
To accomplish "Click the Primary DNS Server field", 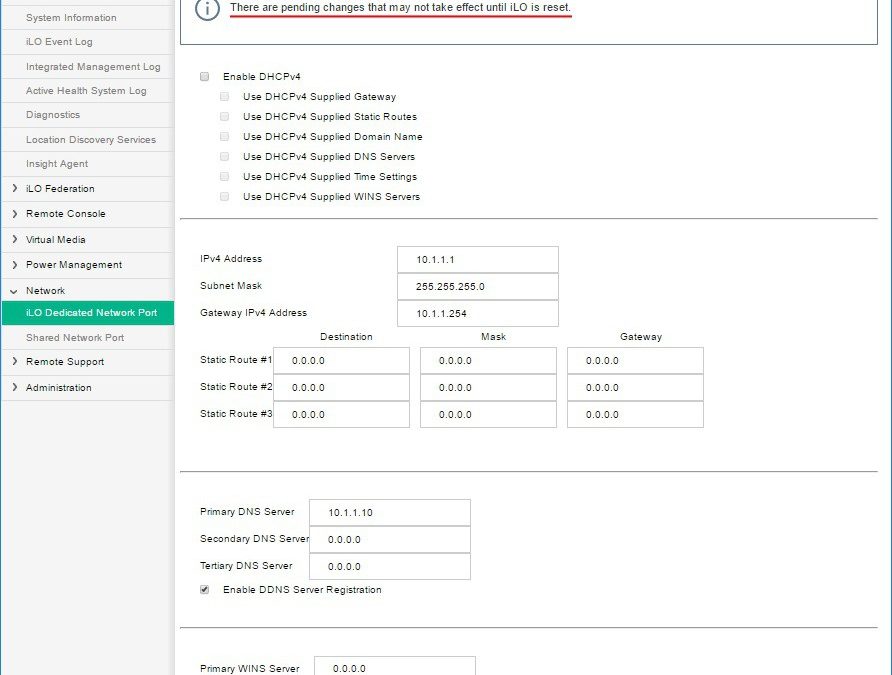I will pyautogui.click(x=390, y=512).
